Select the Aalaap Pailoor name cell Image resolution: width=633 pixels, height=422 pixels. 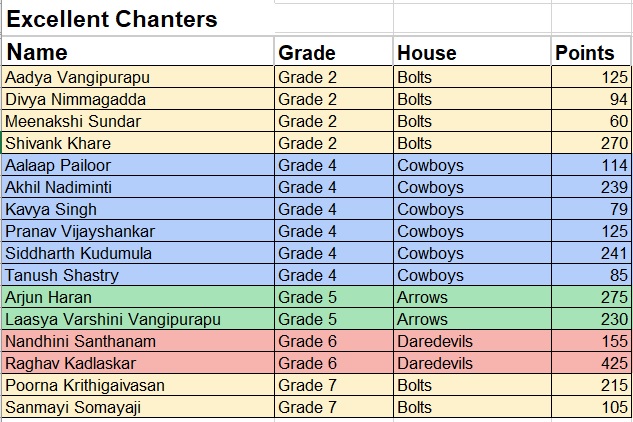138,165
